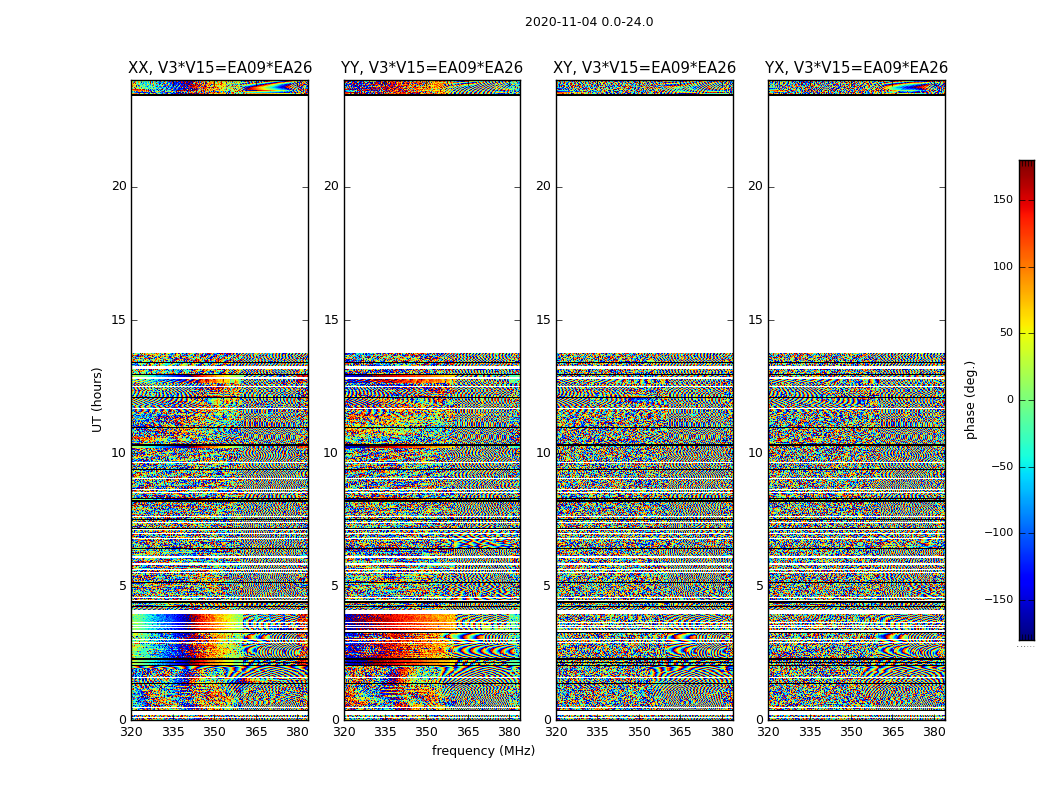Click the plot title 2020-11-04 0.0-24.0
Viewport: 1050px width, 800px height.
pyautogui.click(x=589, y=22)
